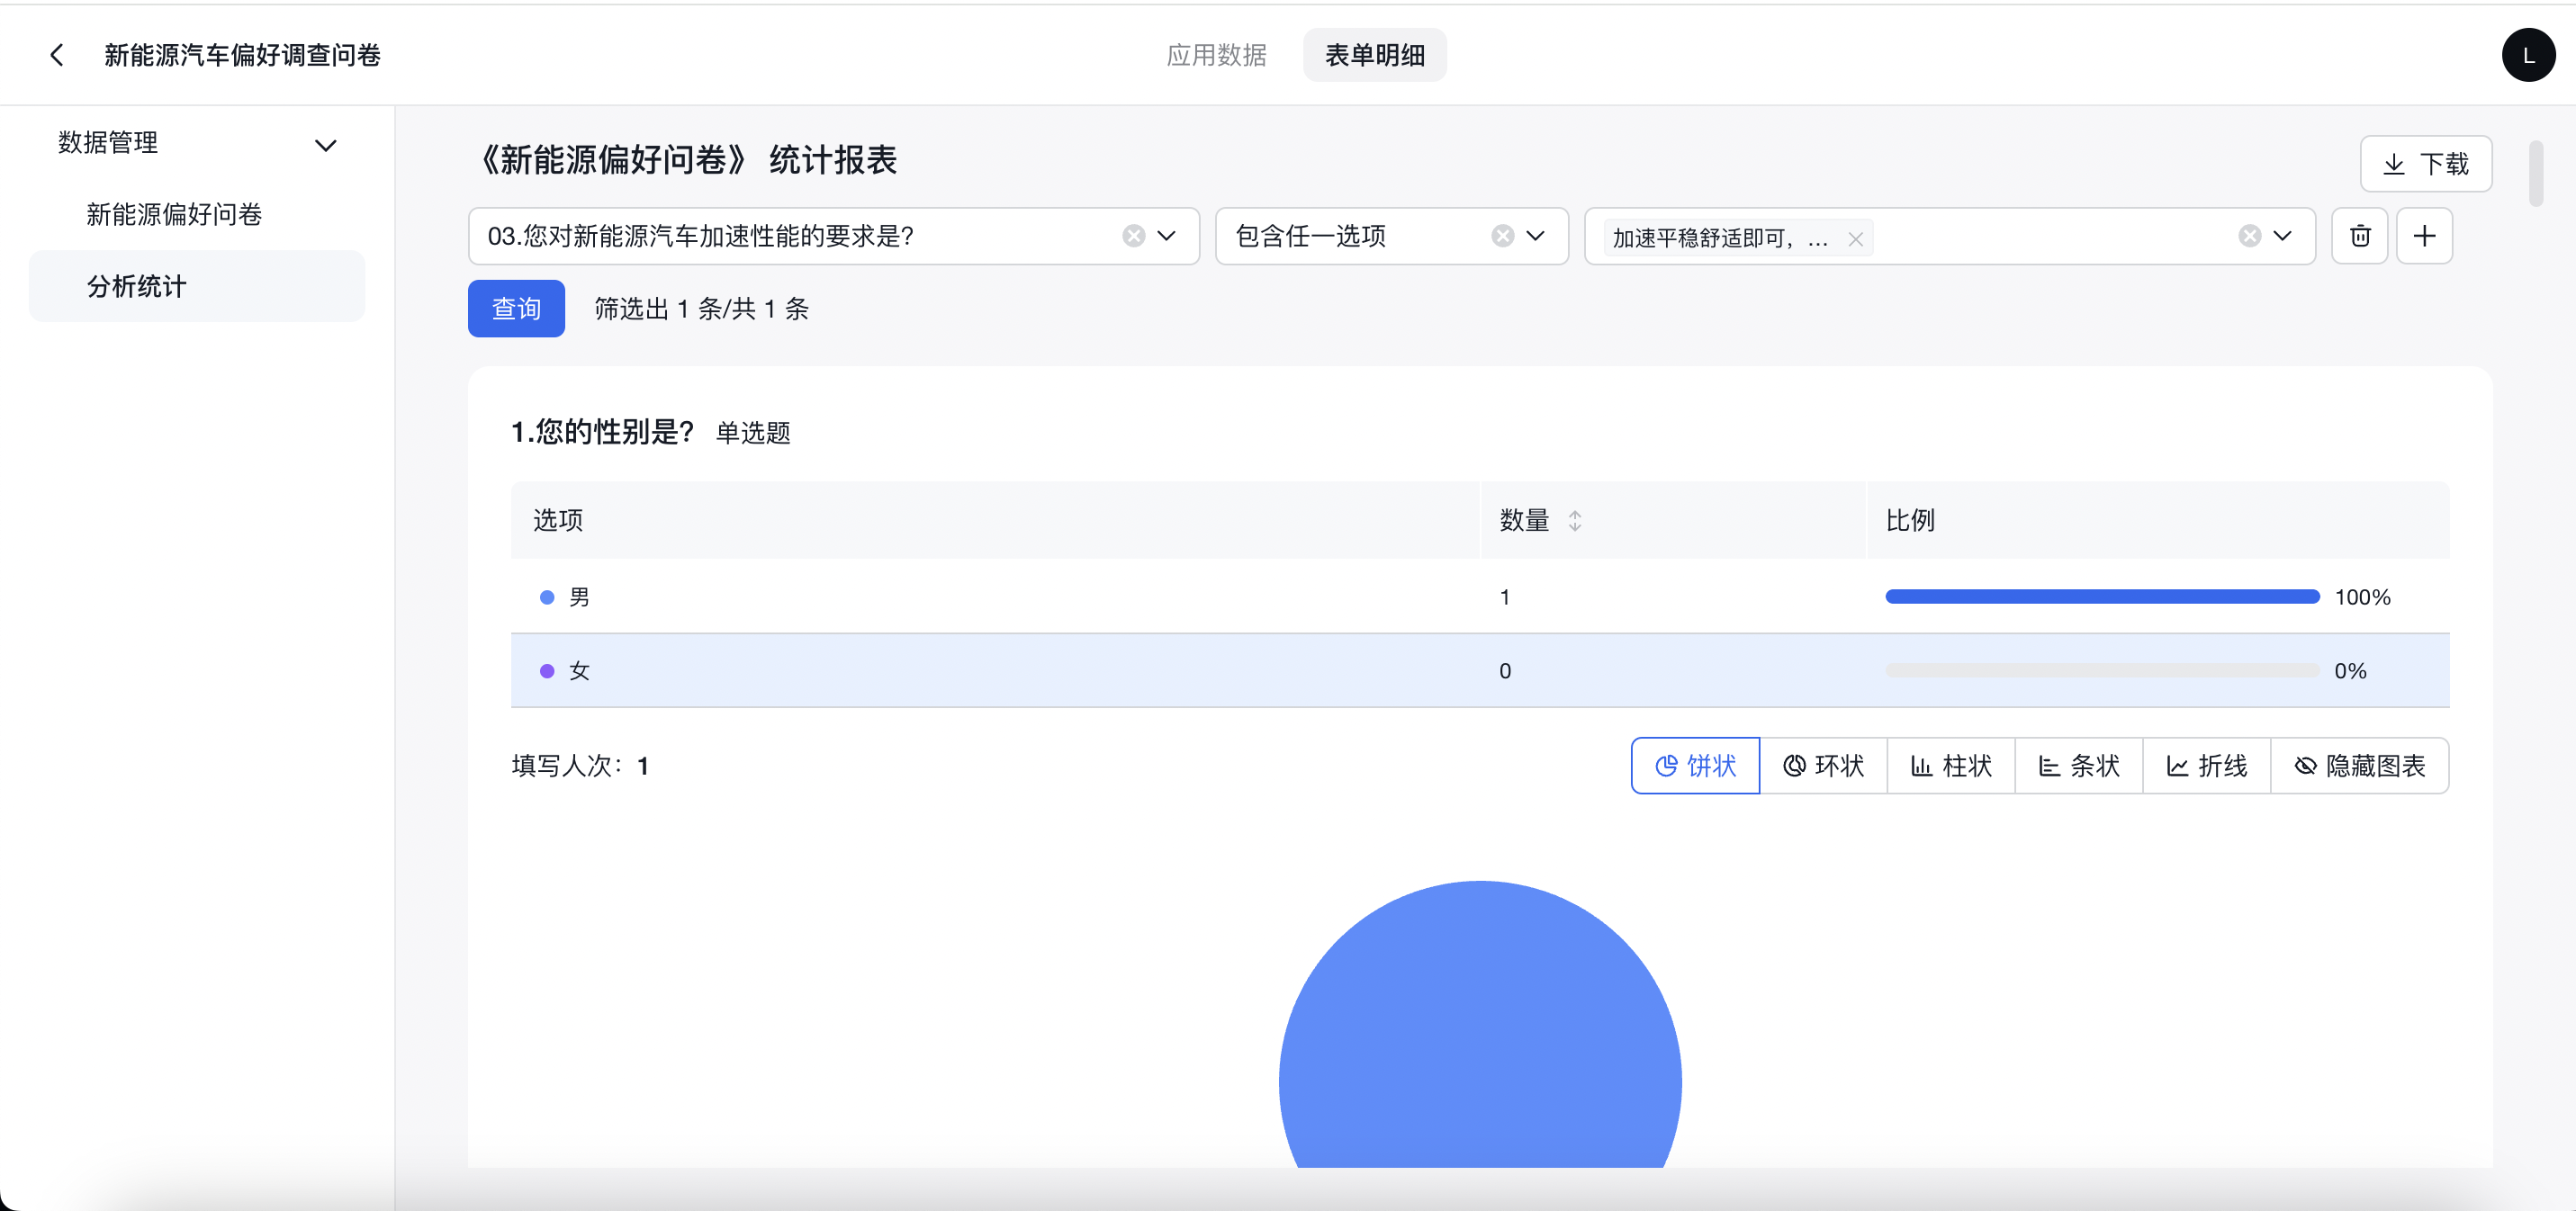The width and height of the screenshot is (2576, 1211).
Task: Click the 0% progress bar for 女
Action: coord(2102,671)
